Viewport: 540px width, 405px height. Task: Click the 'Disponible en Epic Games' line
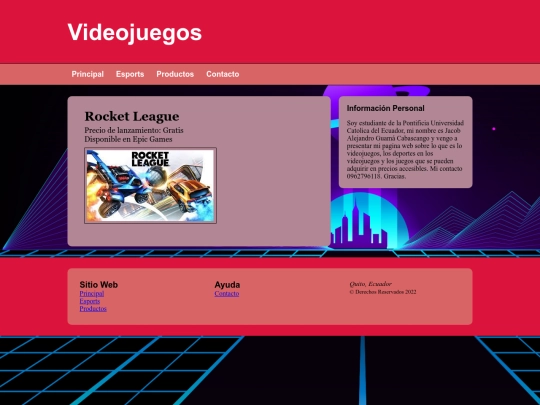pyautogui.click(x=128, y=139)
